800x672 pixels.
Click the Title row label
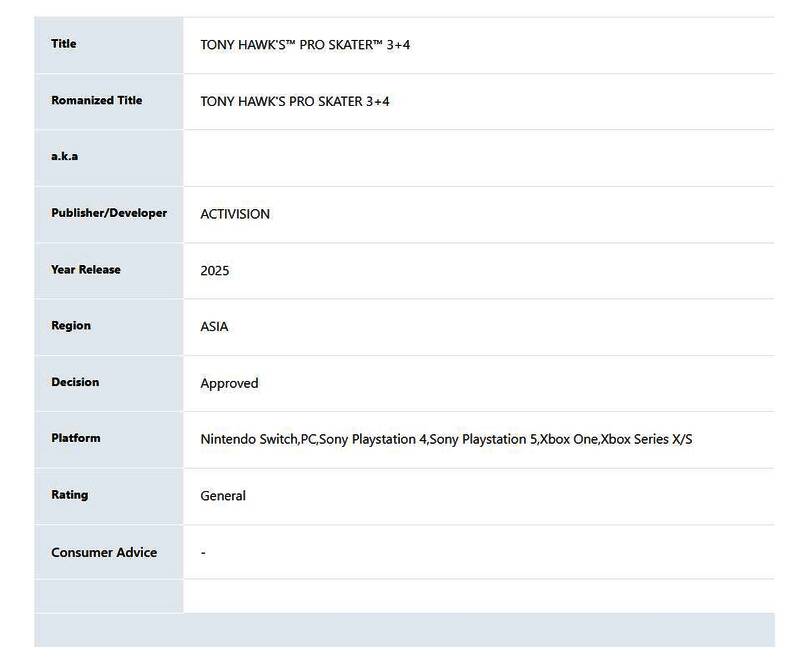tap(63, 44)
